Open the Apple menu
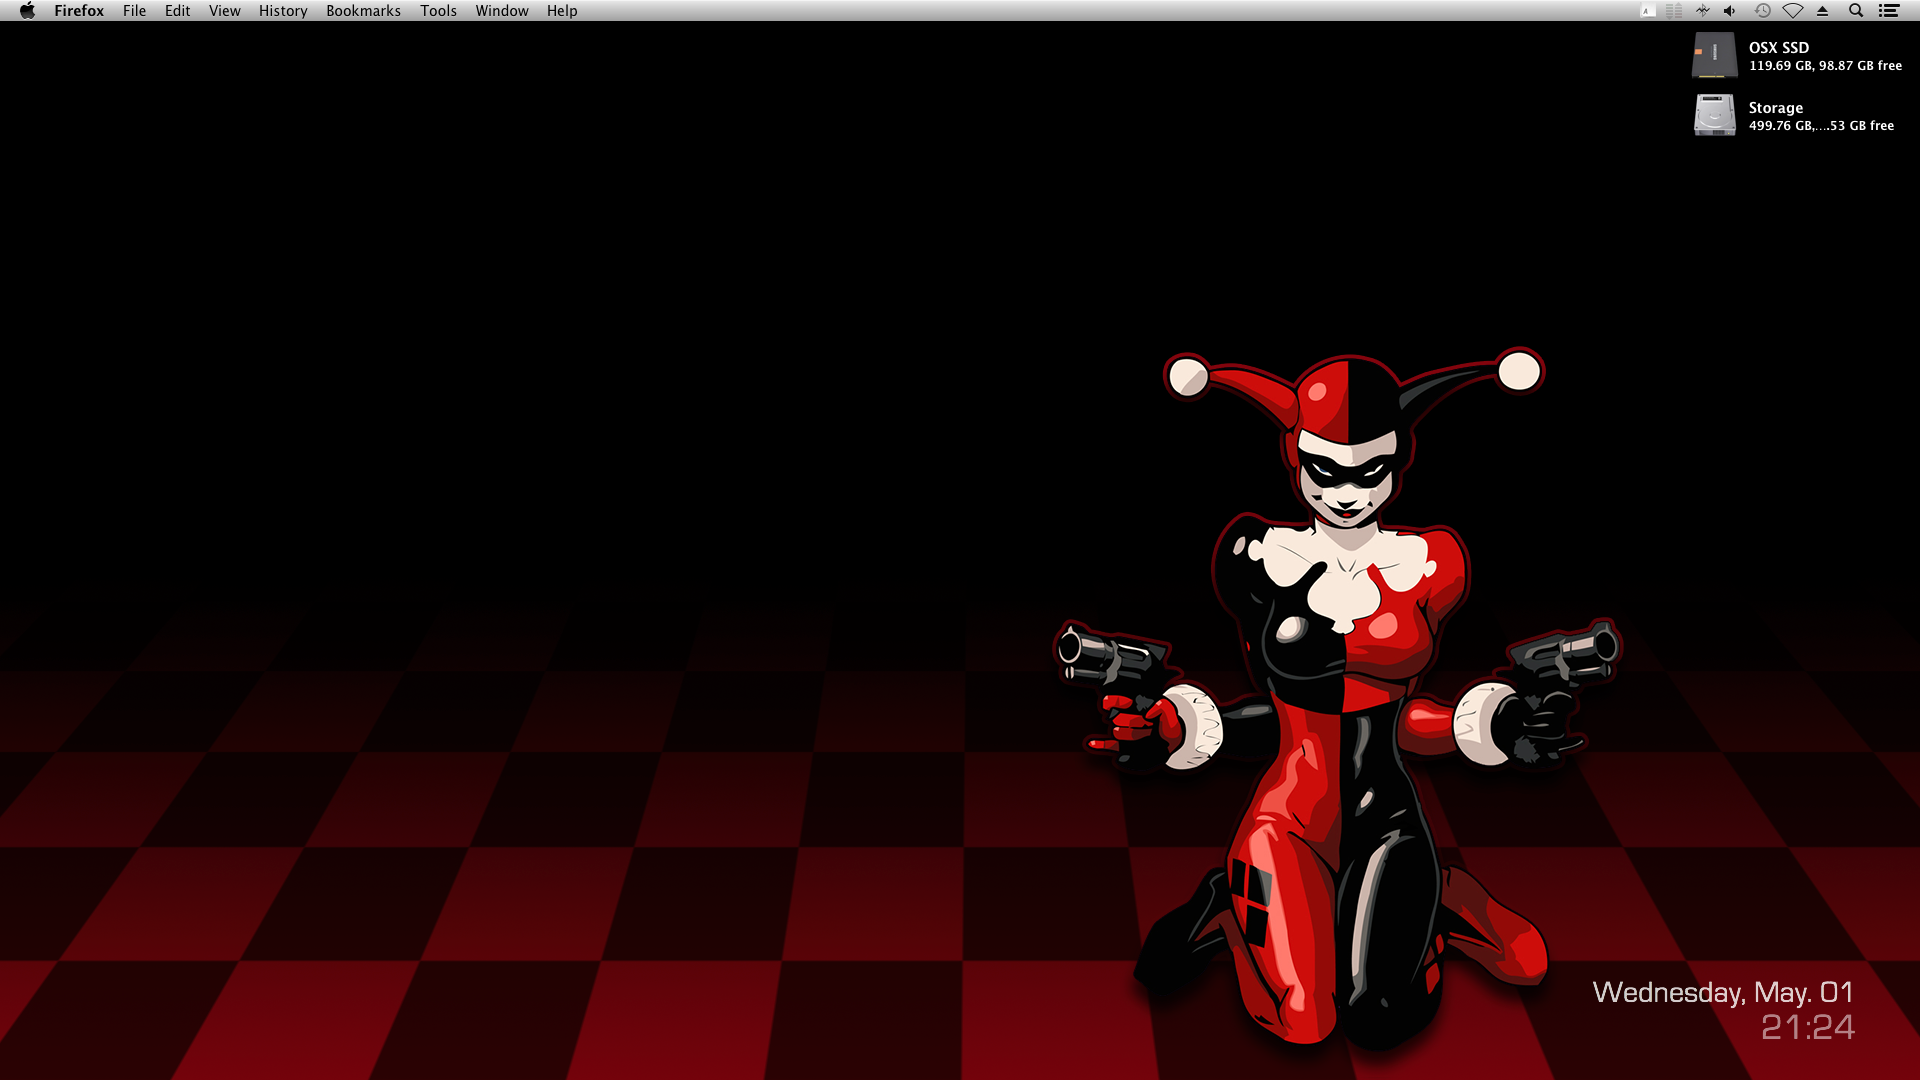The height and width of the screenshot is (1080, 1920). click(27, 11)
